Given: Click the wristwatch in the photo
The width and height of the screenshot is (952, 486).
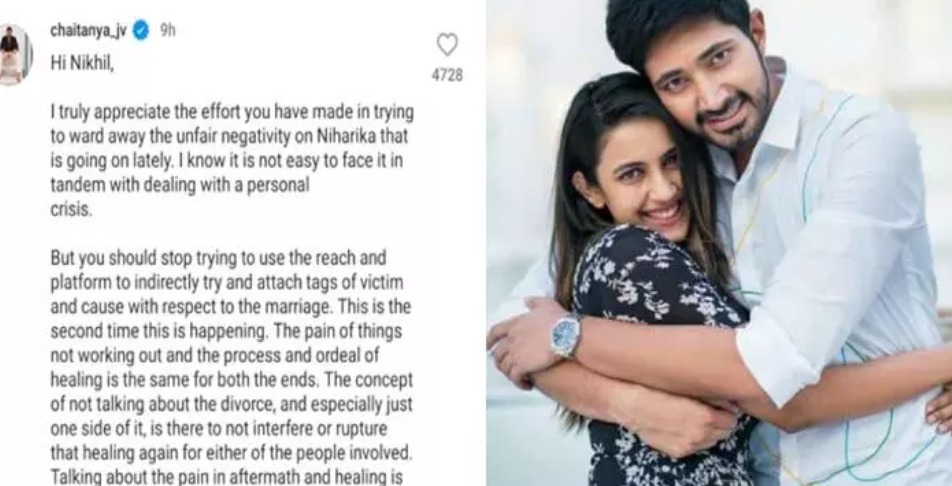Looking at the screenshot, I should 566,335.
